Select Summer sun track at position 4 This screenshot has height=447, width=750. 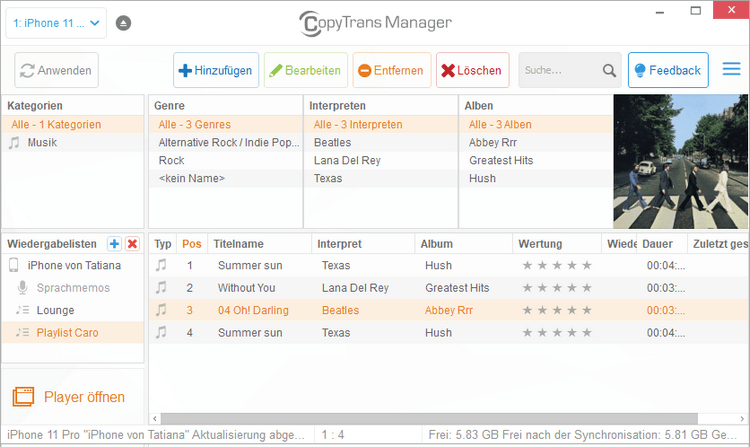[449, 333]
